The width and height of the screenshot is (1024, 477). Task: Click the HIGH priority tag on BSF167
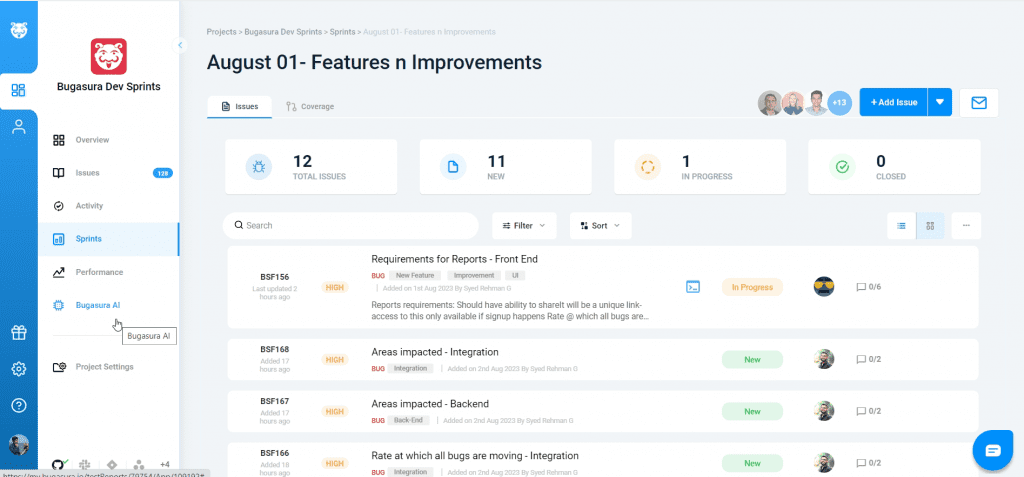(x=335, y=412)
